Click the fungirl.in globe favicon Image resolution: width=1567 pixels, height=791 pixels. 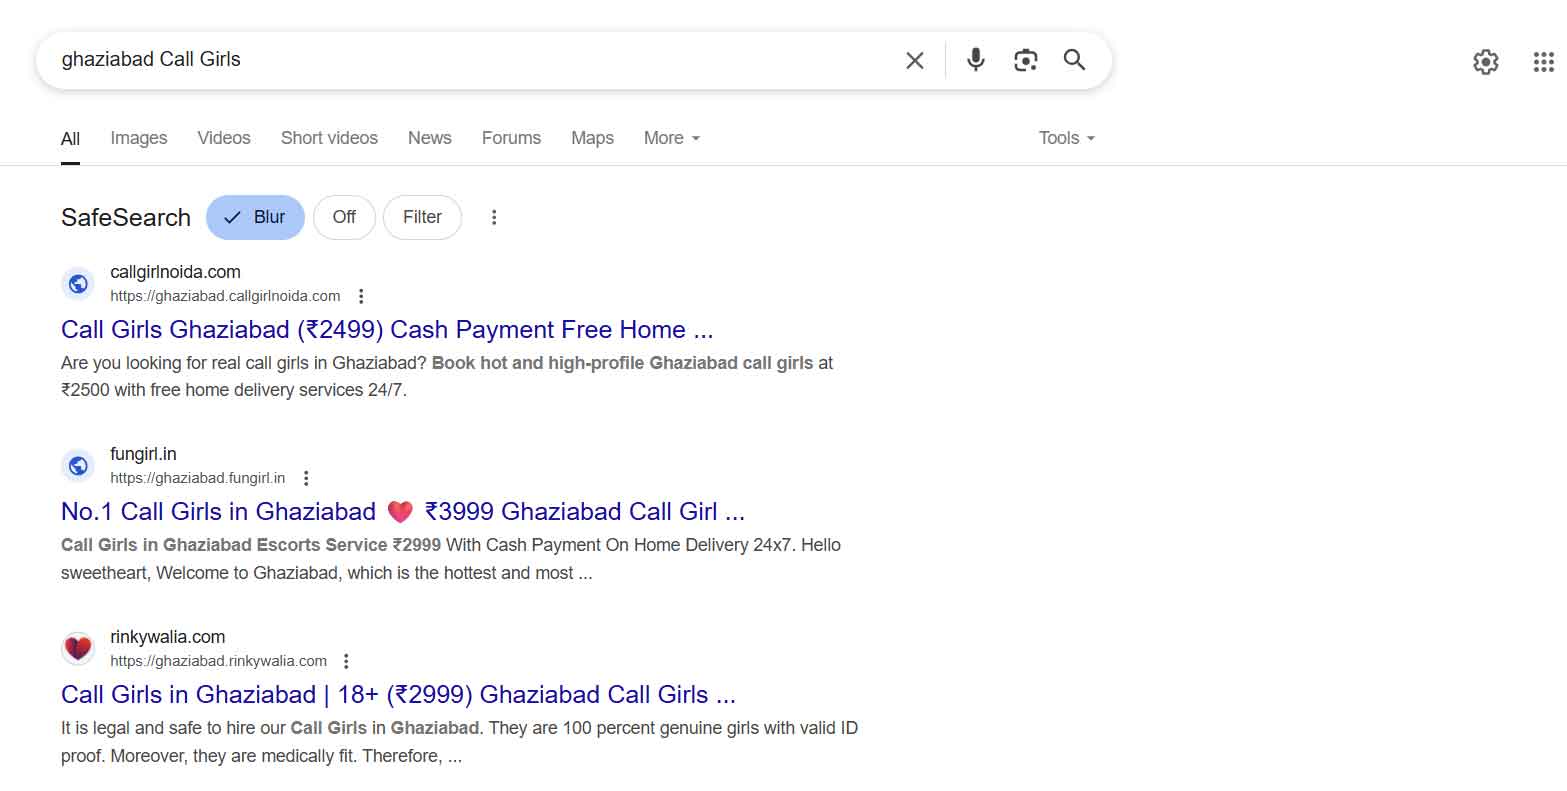(x=78, y=466)
